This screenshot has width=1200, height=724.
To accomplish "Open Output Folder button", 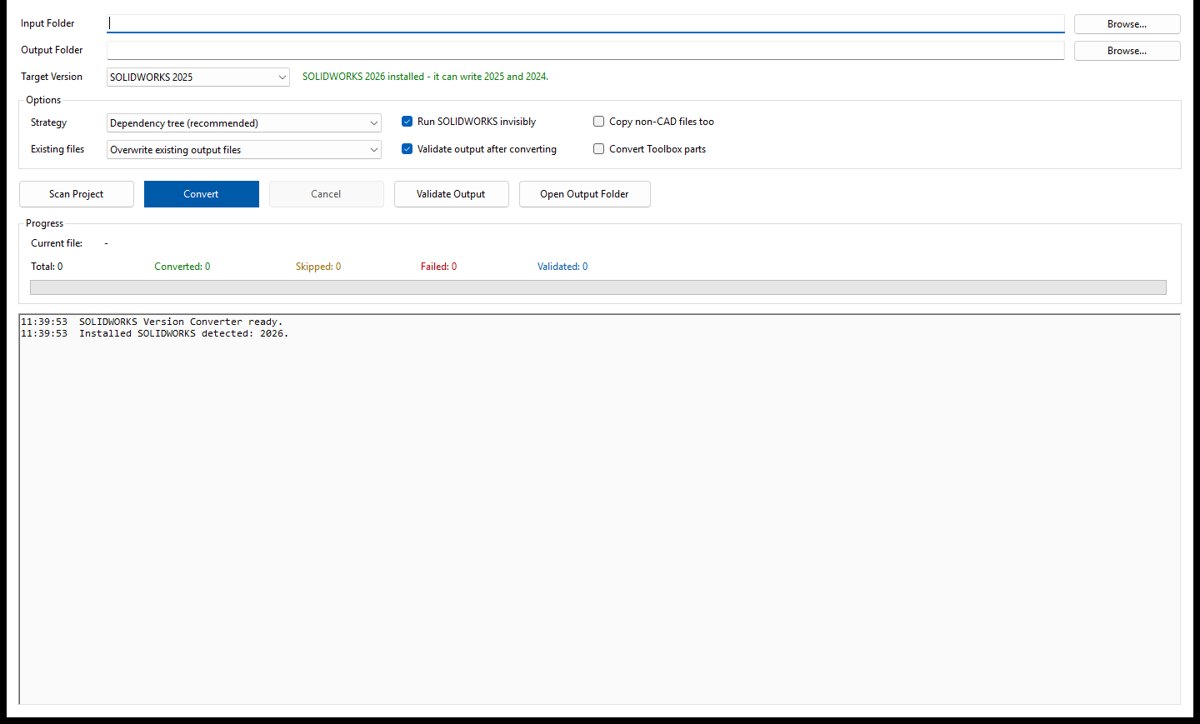I will click(x=585, y=194).
